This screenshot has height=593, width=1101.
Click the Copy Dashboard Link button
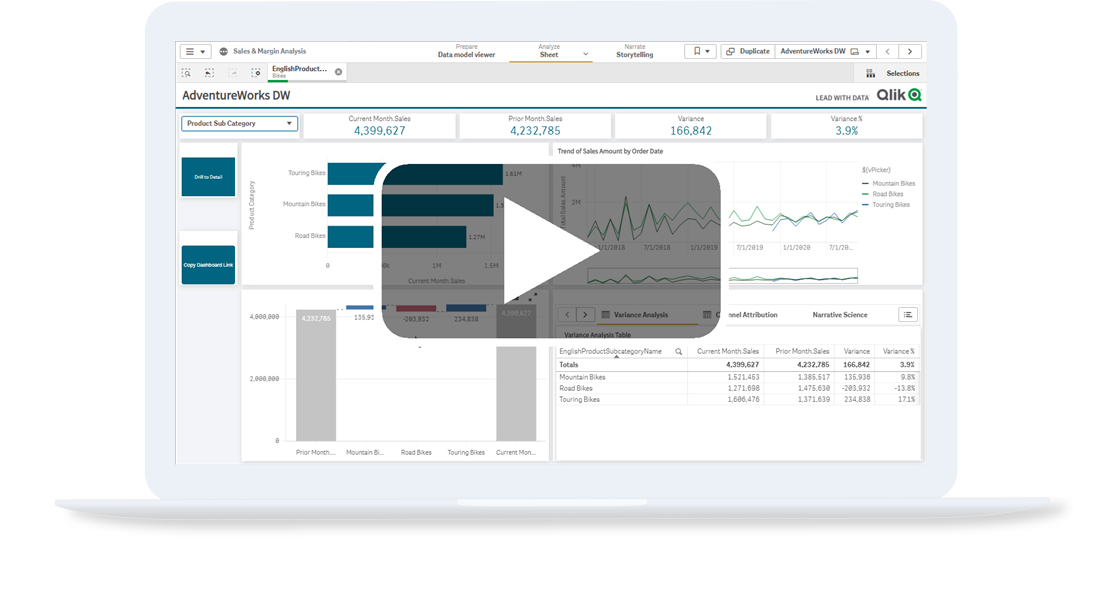point(209,265)
